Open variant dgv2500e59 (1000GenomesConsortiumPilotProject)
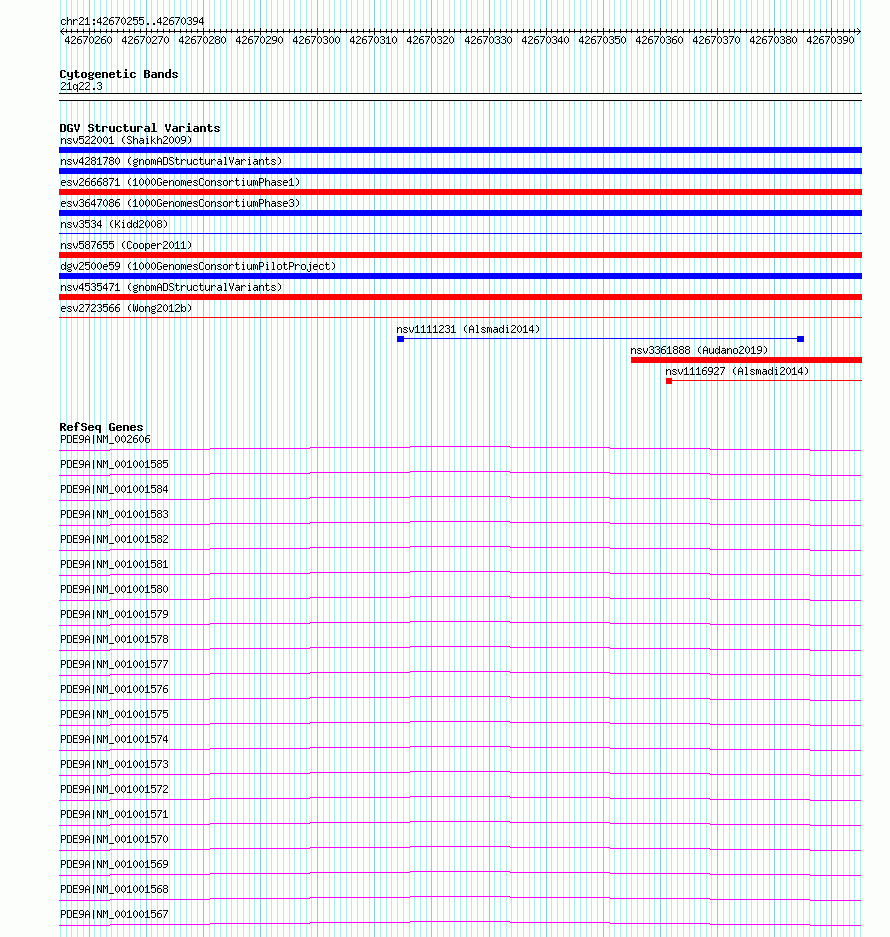 pos(198,266)
